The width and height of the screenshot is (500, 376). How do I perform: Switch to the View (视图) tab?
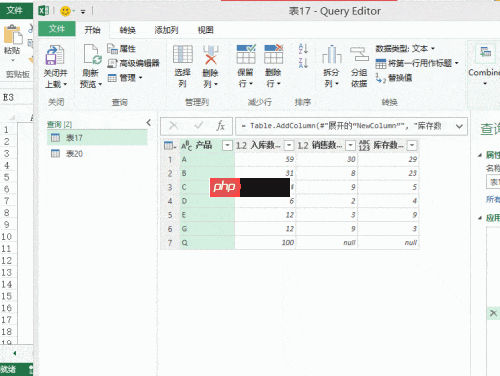point(205,30)
